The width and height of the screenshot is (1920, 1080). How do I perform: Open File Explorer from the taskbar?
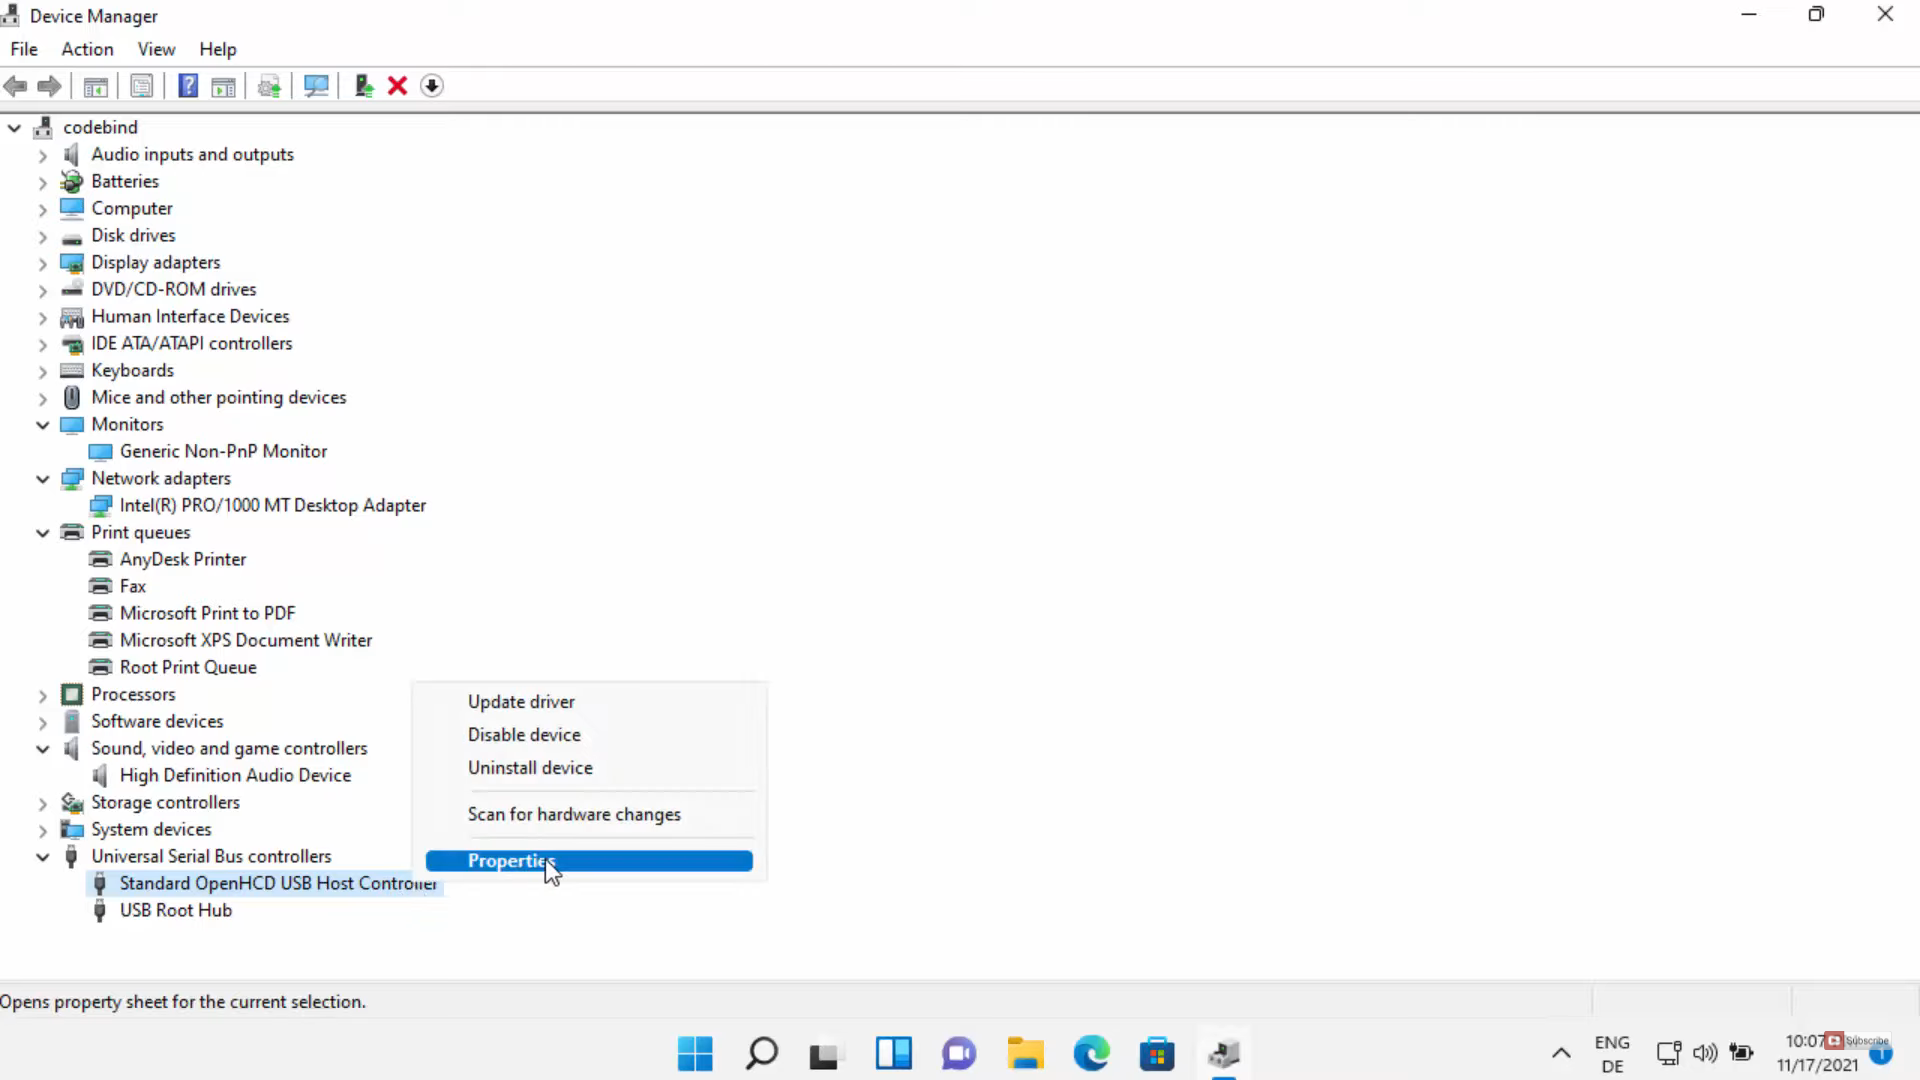(x=1025, y=1053)
